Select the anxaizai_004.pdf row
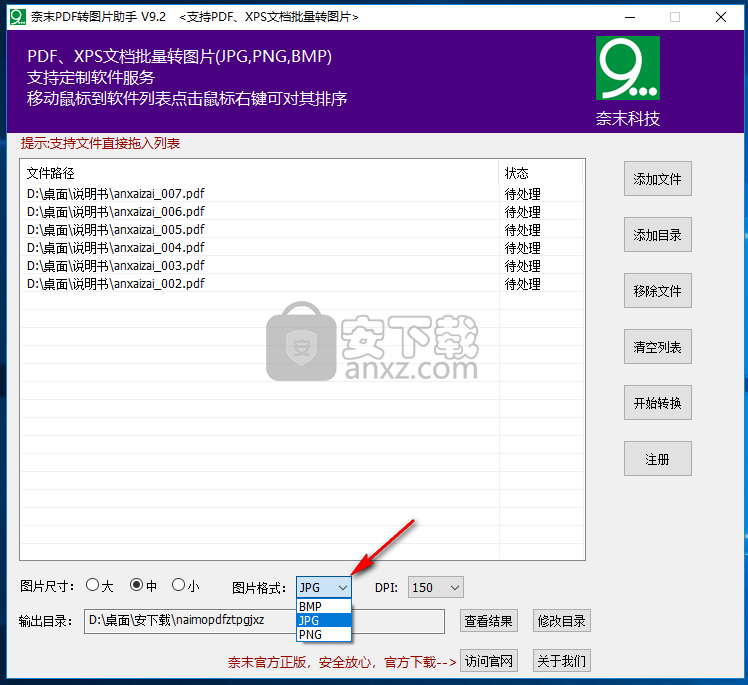 (x=302, y=248)
